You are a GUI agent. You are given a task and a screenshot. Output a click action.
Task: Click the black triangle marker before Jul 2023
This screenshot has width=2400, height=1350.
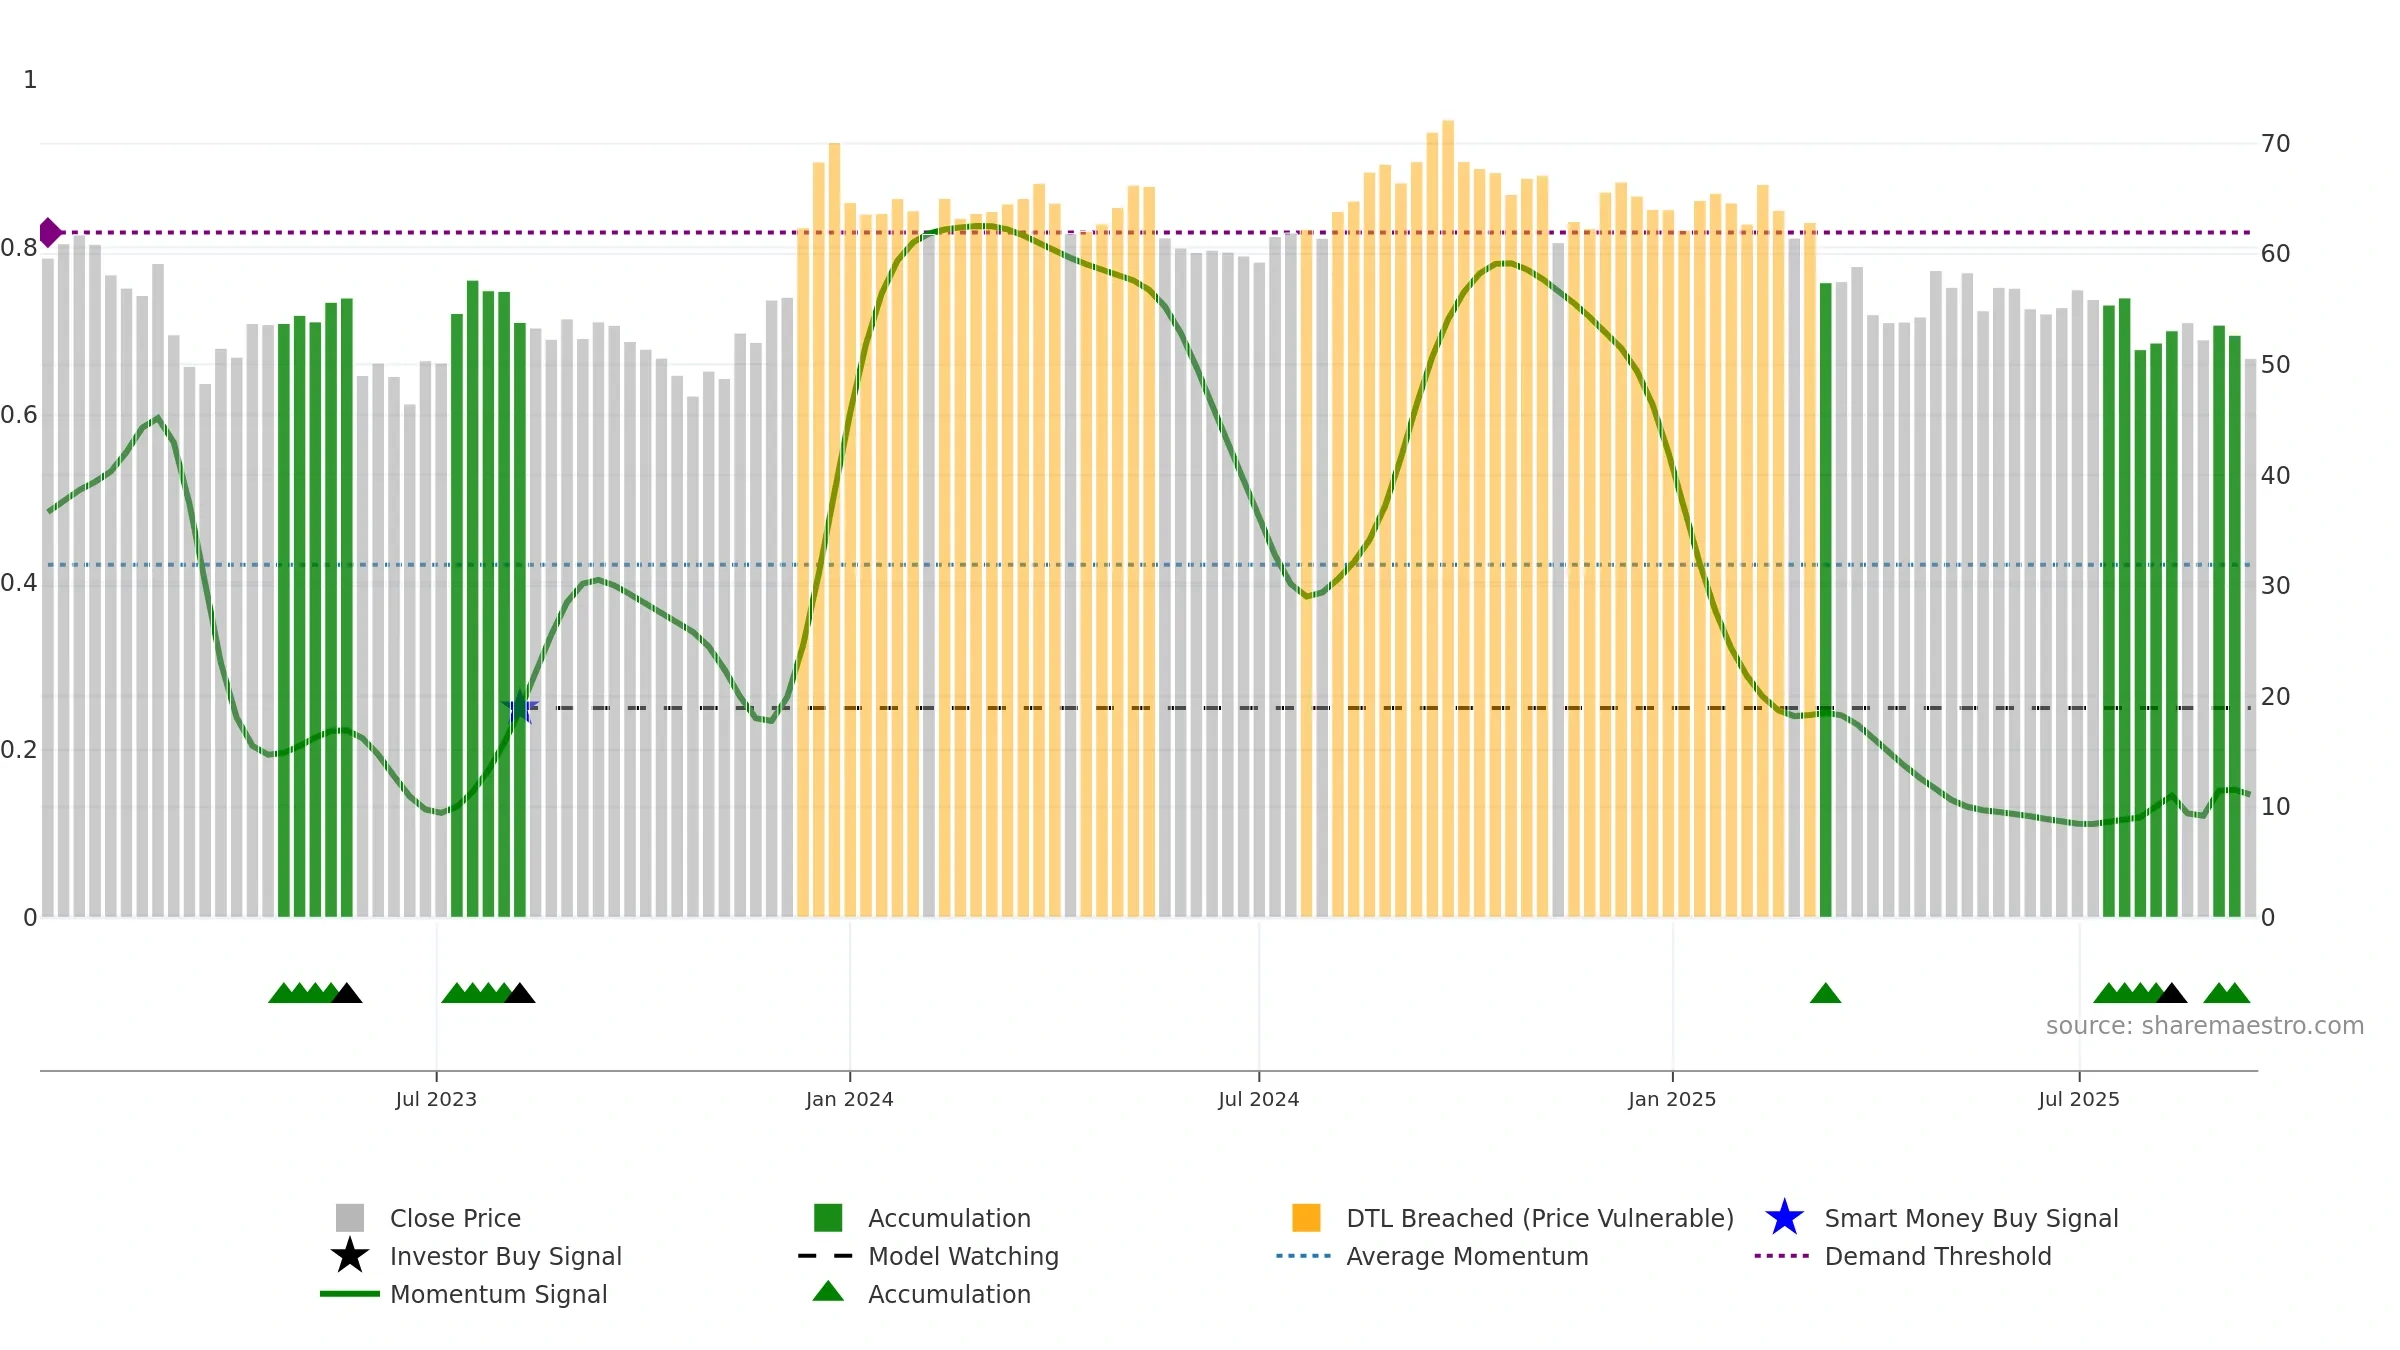tap(346, 993)
